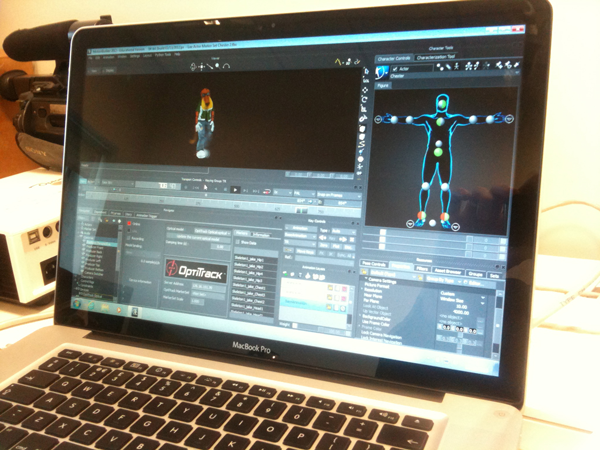Toggle the Recording checkbox in device panel
The height and width of the screenshot is (450, 600).
129,238
